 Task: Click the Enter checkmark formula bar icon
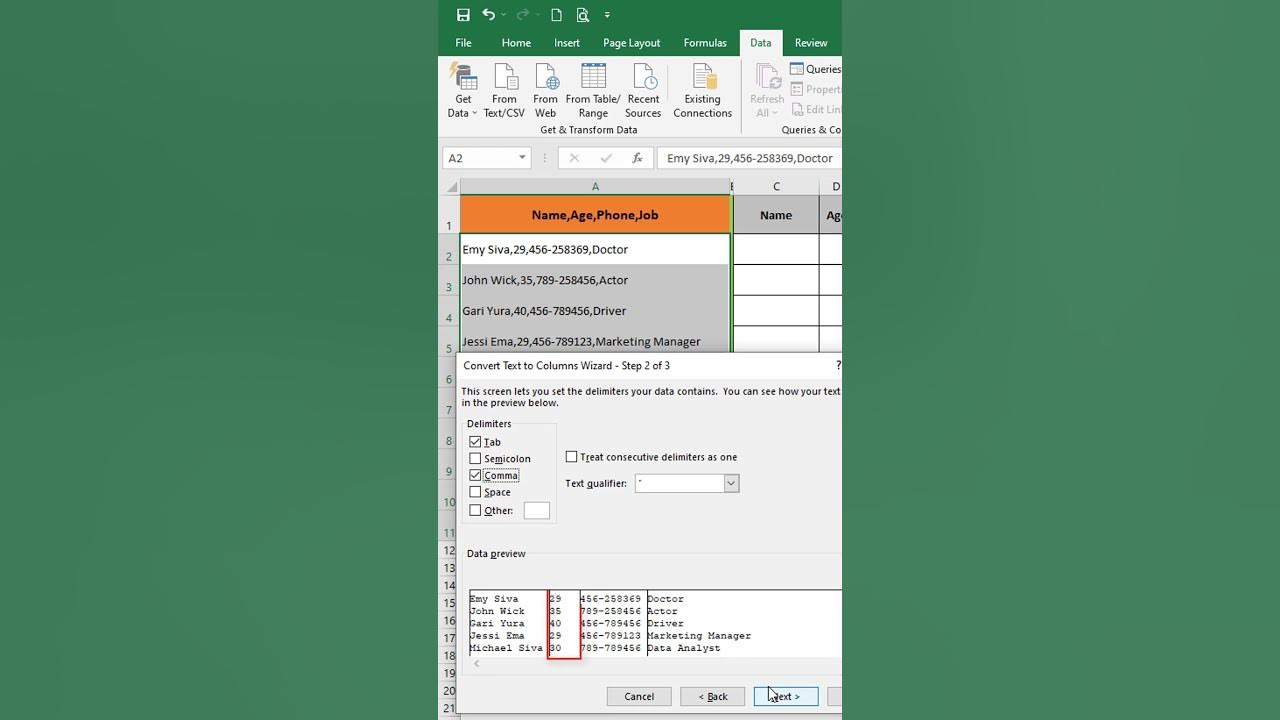click(606, 158)
